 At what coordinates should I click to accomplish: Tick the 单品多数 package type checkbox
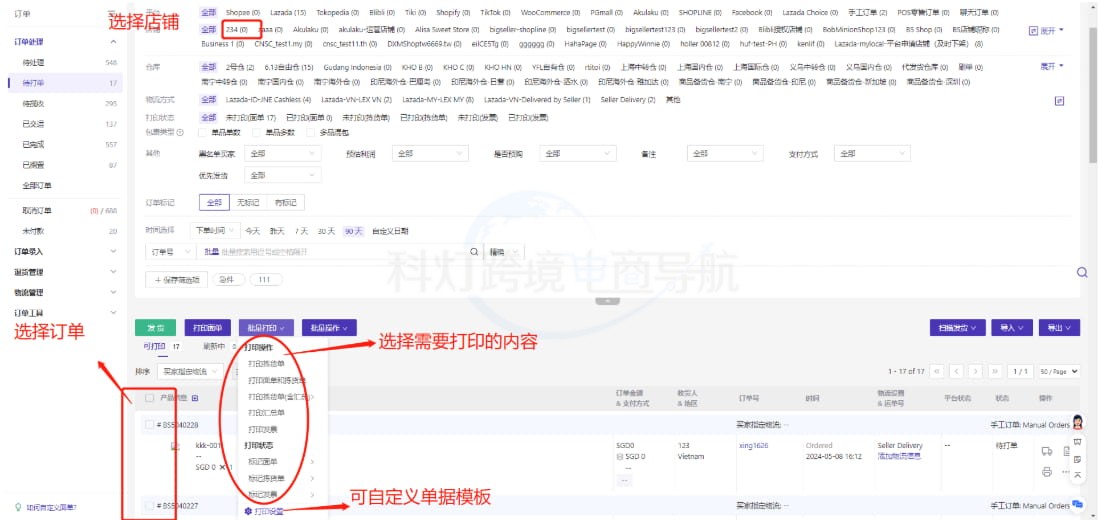tap(257, 132)
